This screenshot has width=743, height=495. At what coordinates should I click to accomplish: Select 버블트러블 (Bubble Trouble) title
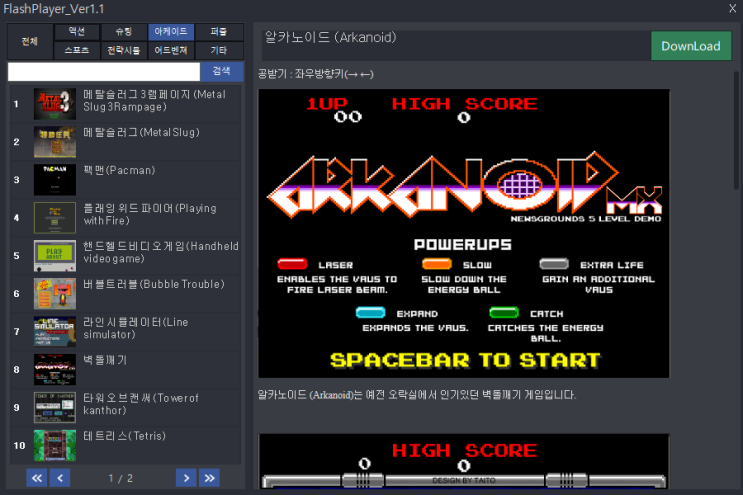(154, 284)
